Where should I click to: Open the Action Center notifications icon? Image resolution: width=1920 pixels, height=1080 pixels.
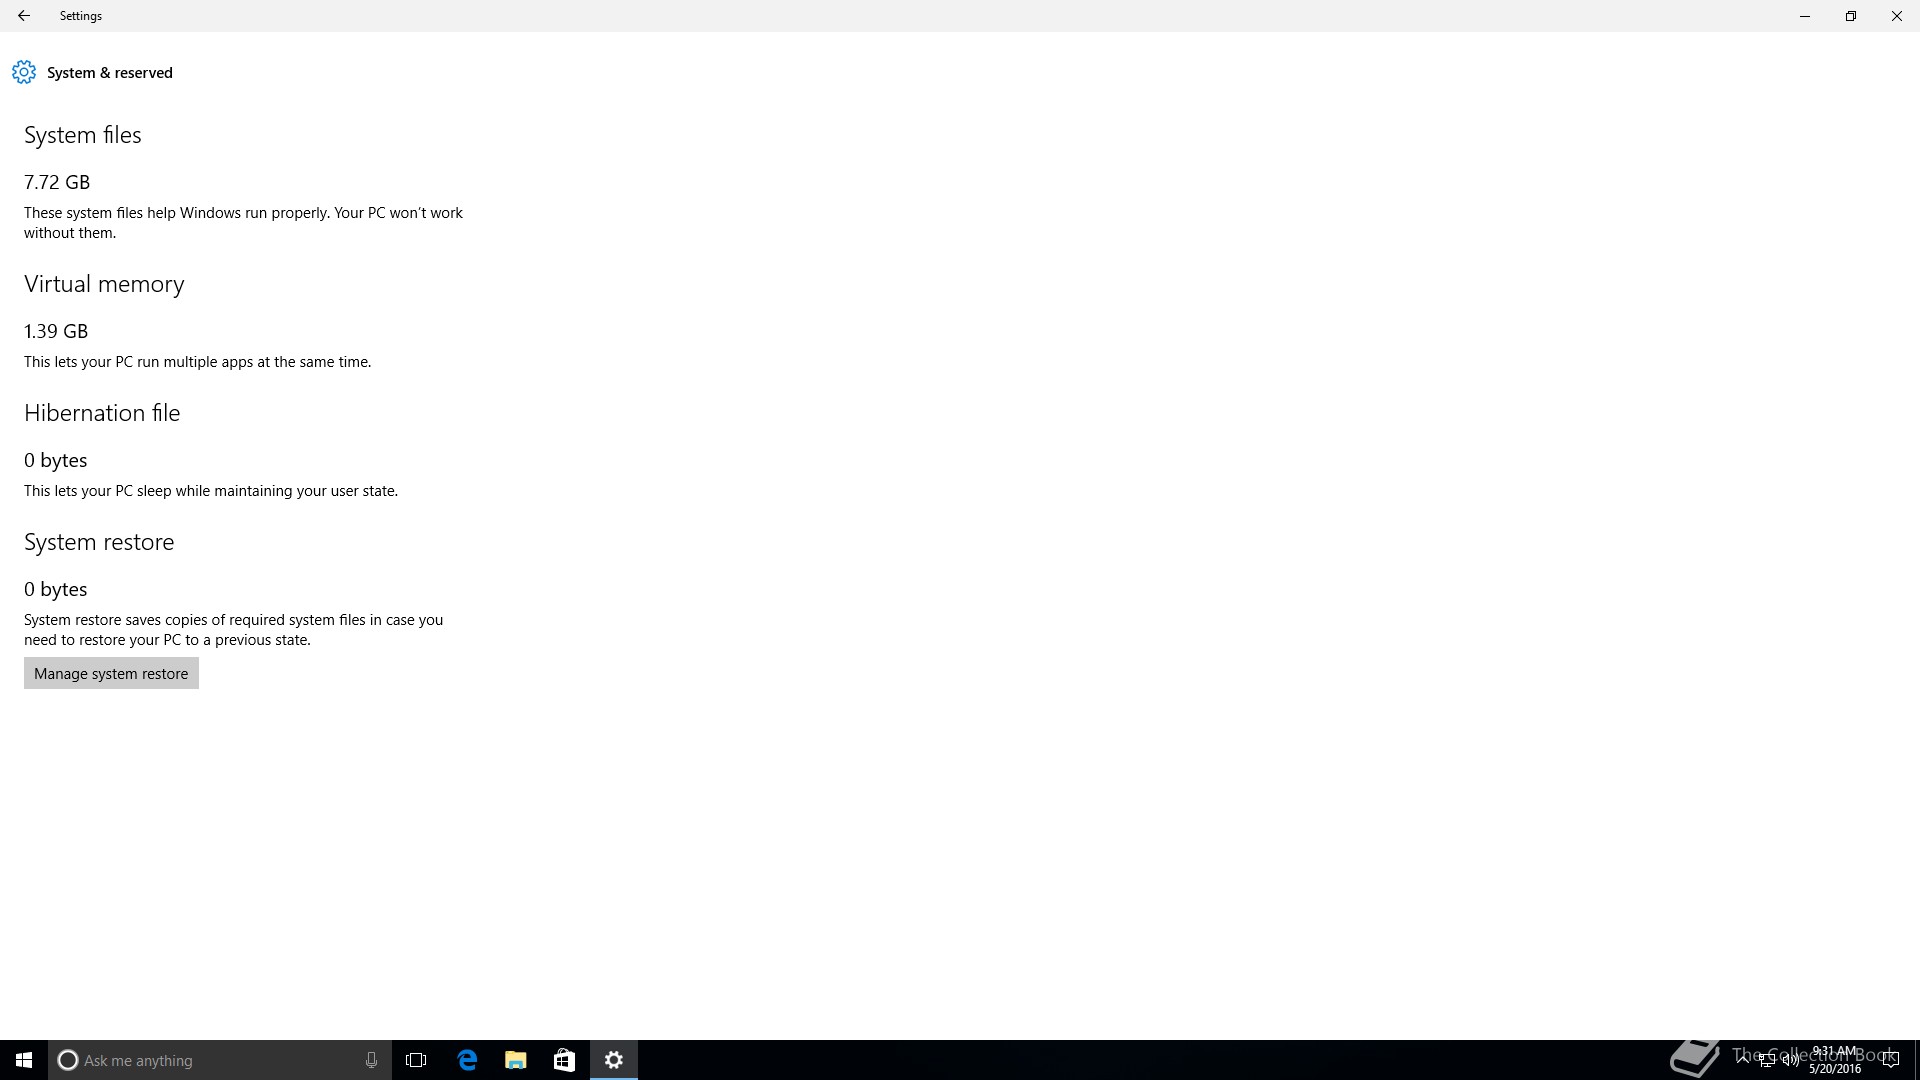[1890, 1060]
